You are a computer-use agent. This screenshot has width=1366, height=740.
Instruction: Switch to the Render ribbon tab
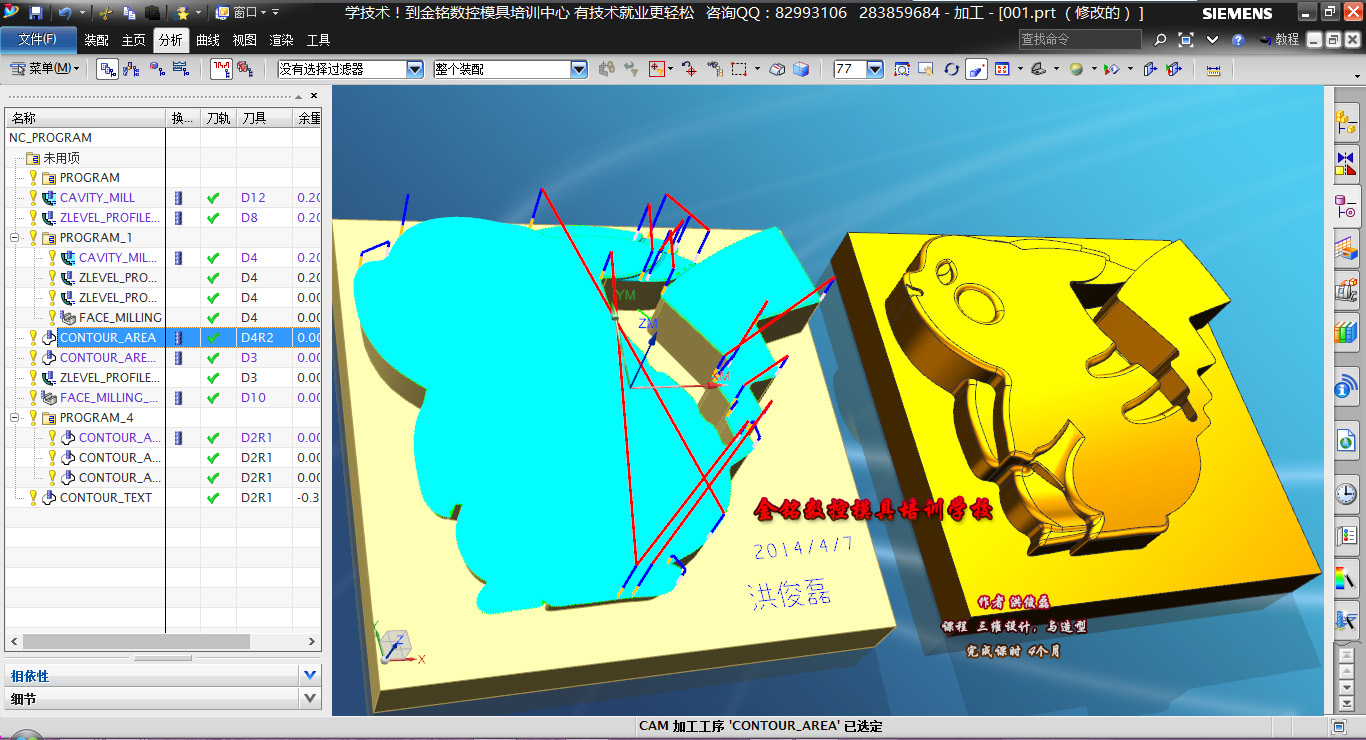(x=281, y=40)
